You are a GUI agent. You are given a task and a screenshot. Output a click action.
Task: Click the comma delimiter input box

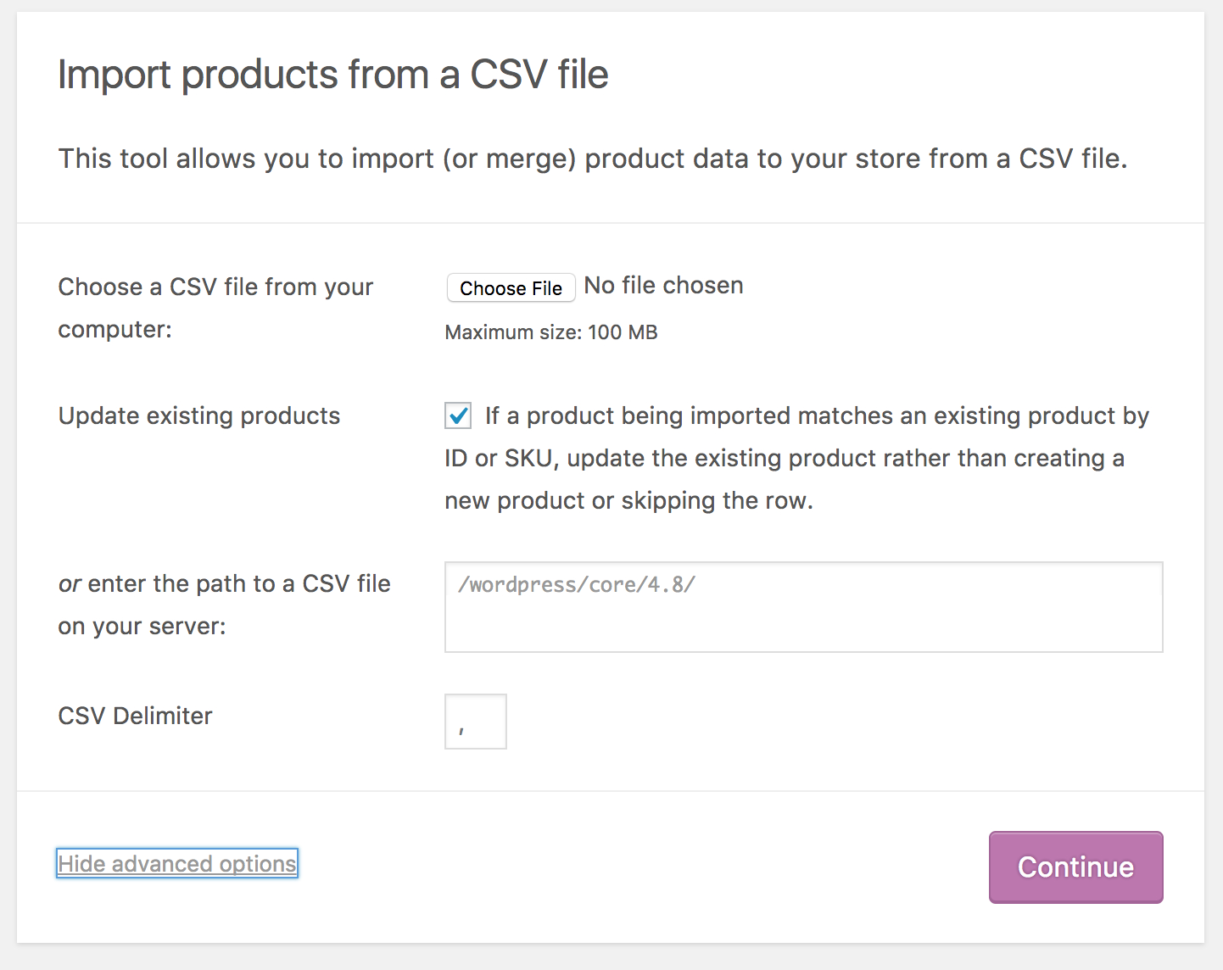475,720
